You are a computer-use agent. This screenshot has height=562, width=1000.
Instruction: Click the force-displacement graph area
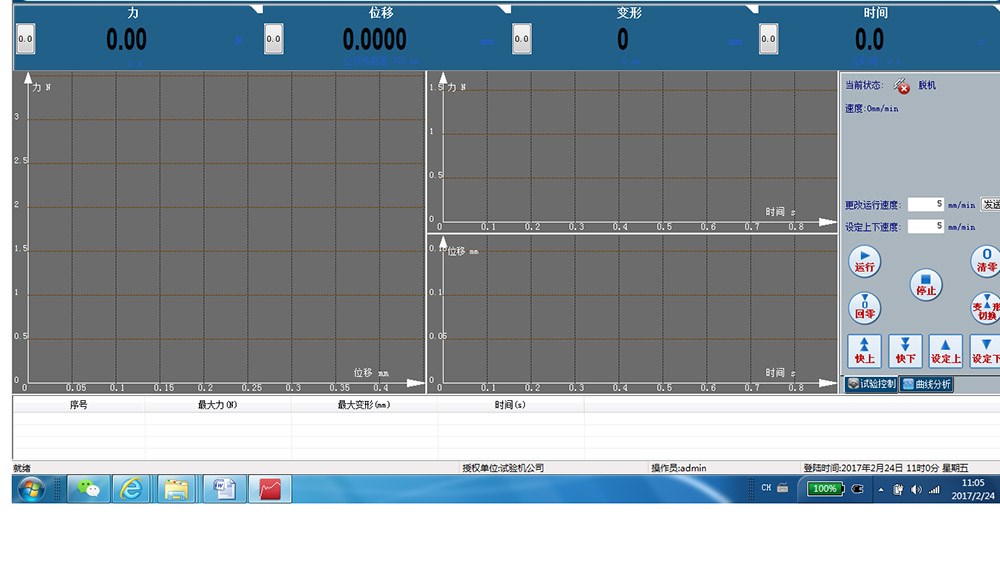click(219, 232)
